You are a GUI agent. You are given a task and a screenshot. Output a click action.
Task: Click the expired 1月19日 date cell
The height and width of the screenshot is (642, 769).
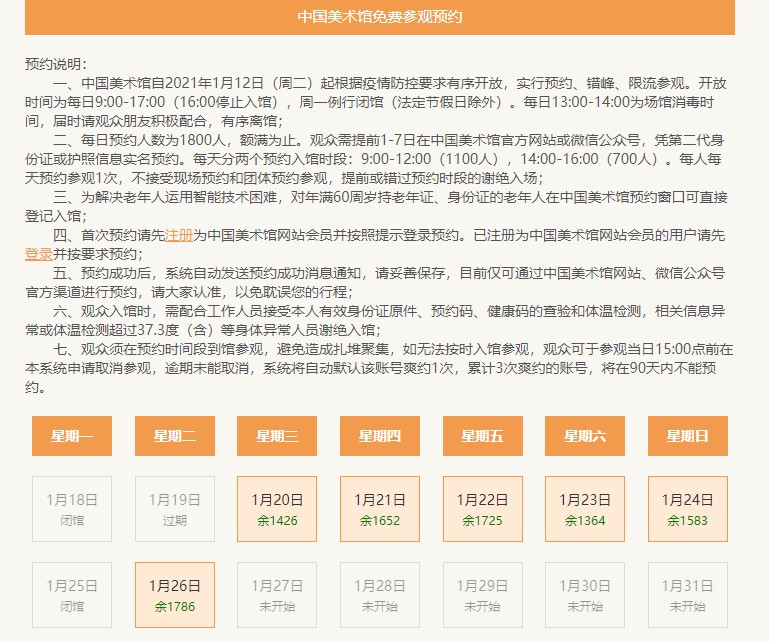[x=175, y=509]
